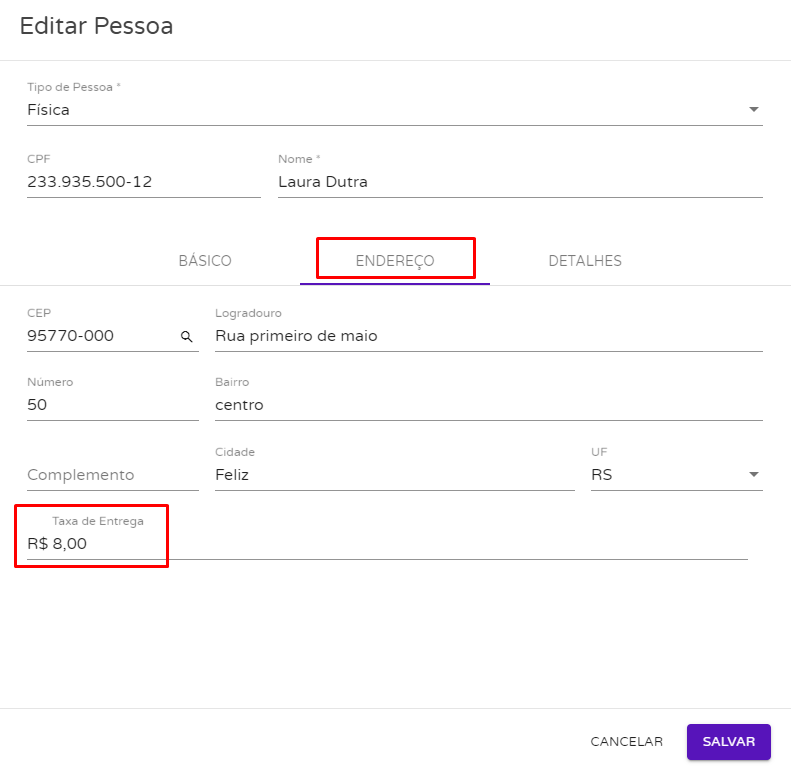Image resolution: width=791 pixels, height=768 pixels.
Task: Click the Nome field with Laura Dutra
Action: click(520, 182)
